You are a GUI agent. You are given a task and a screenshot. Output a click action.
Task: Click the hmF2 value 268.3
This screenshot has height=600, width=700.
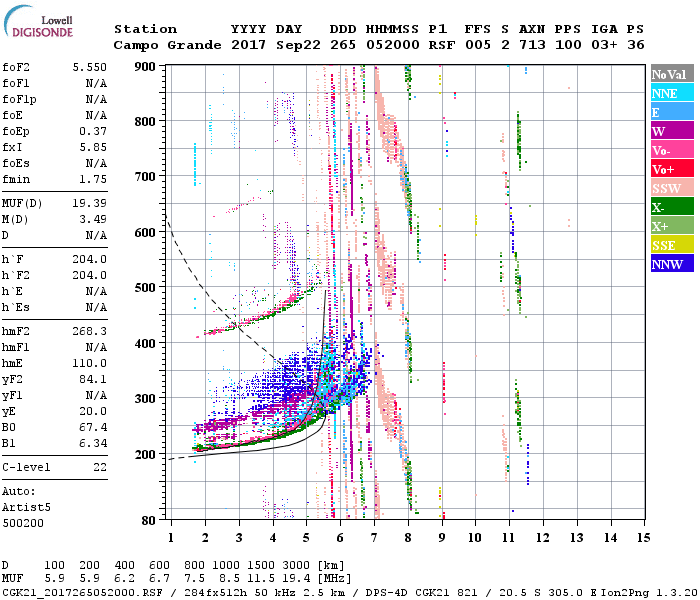pos(90,332)
